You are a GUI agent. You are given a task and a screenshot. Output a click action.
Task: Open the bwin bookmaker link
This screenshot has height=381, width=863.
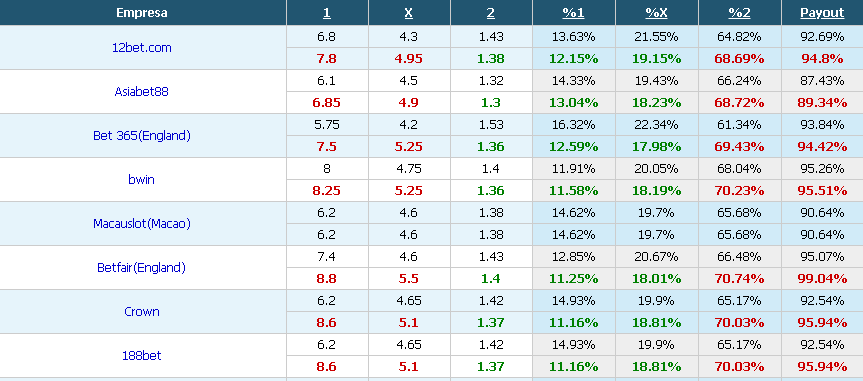point(141,179)
